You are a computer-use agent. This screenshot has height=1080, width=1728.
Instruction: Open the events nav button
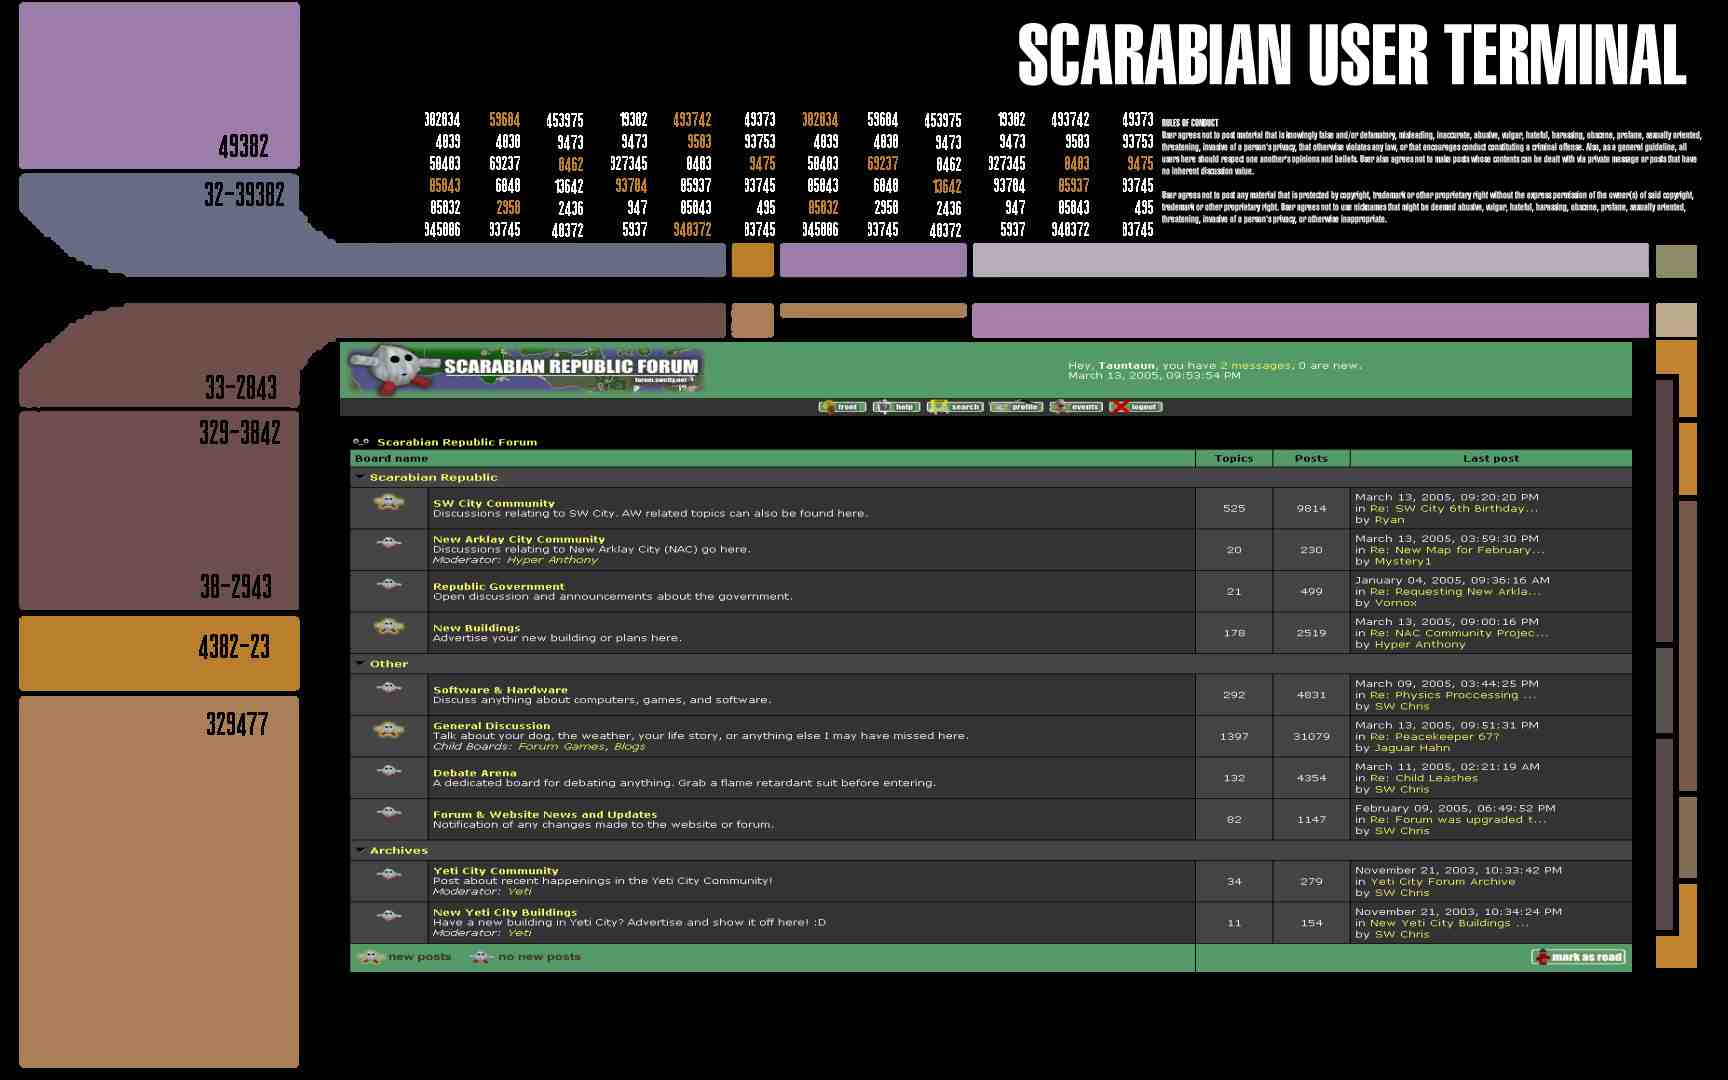(x=1077, y=407)
